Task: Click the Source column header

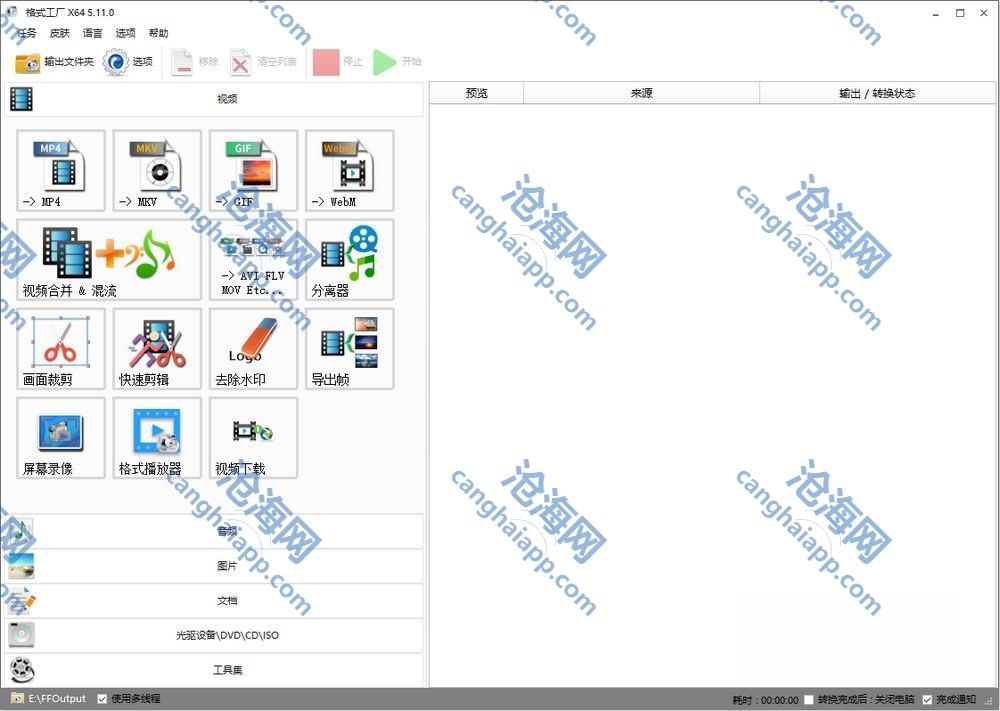Action: (641, 93)
